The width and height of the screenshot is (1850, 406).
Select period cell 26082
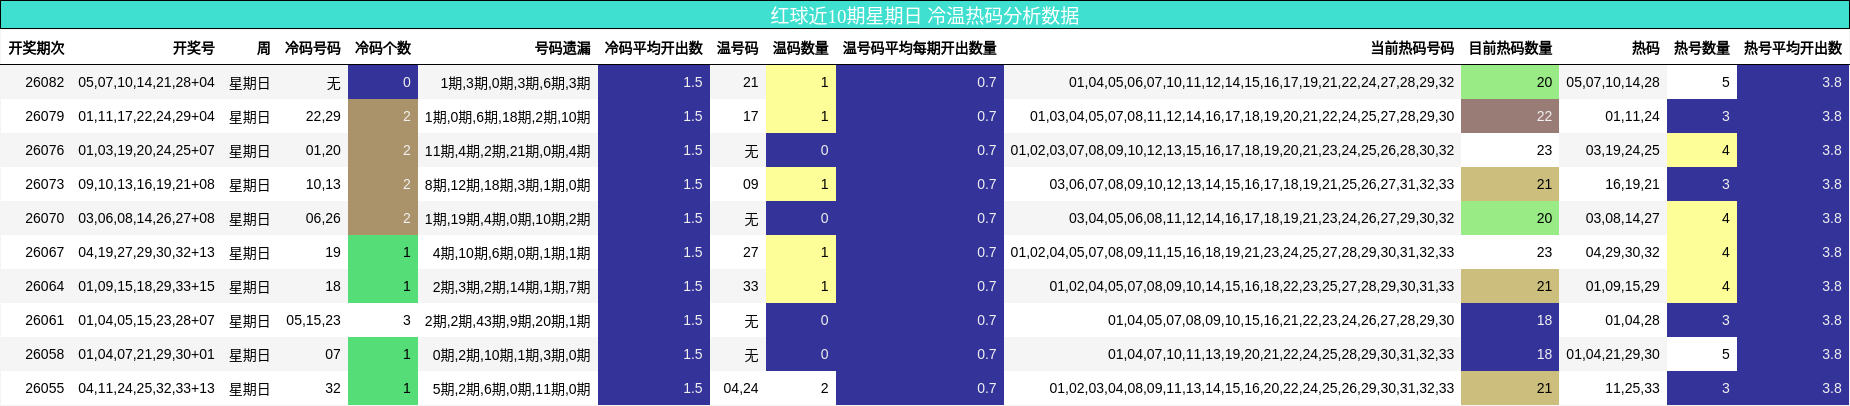coord(45,82)
